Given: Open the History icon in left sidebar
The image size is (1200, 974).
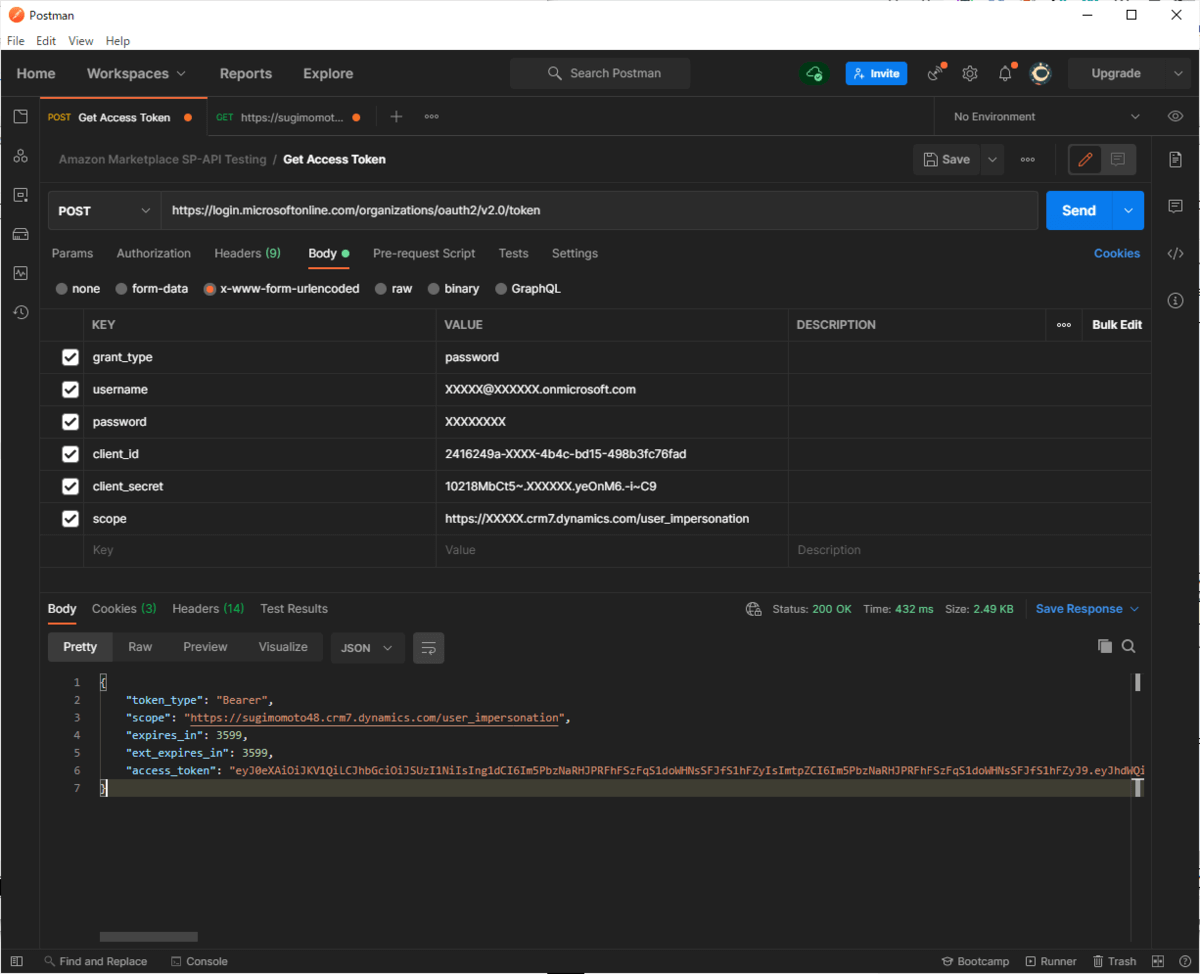Looking at the screenshot, I should pyautogui.click(x=20, y=313).
